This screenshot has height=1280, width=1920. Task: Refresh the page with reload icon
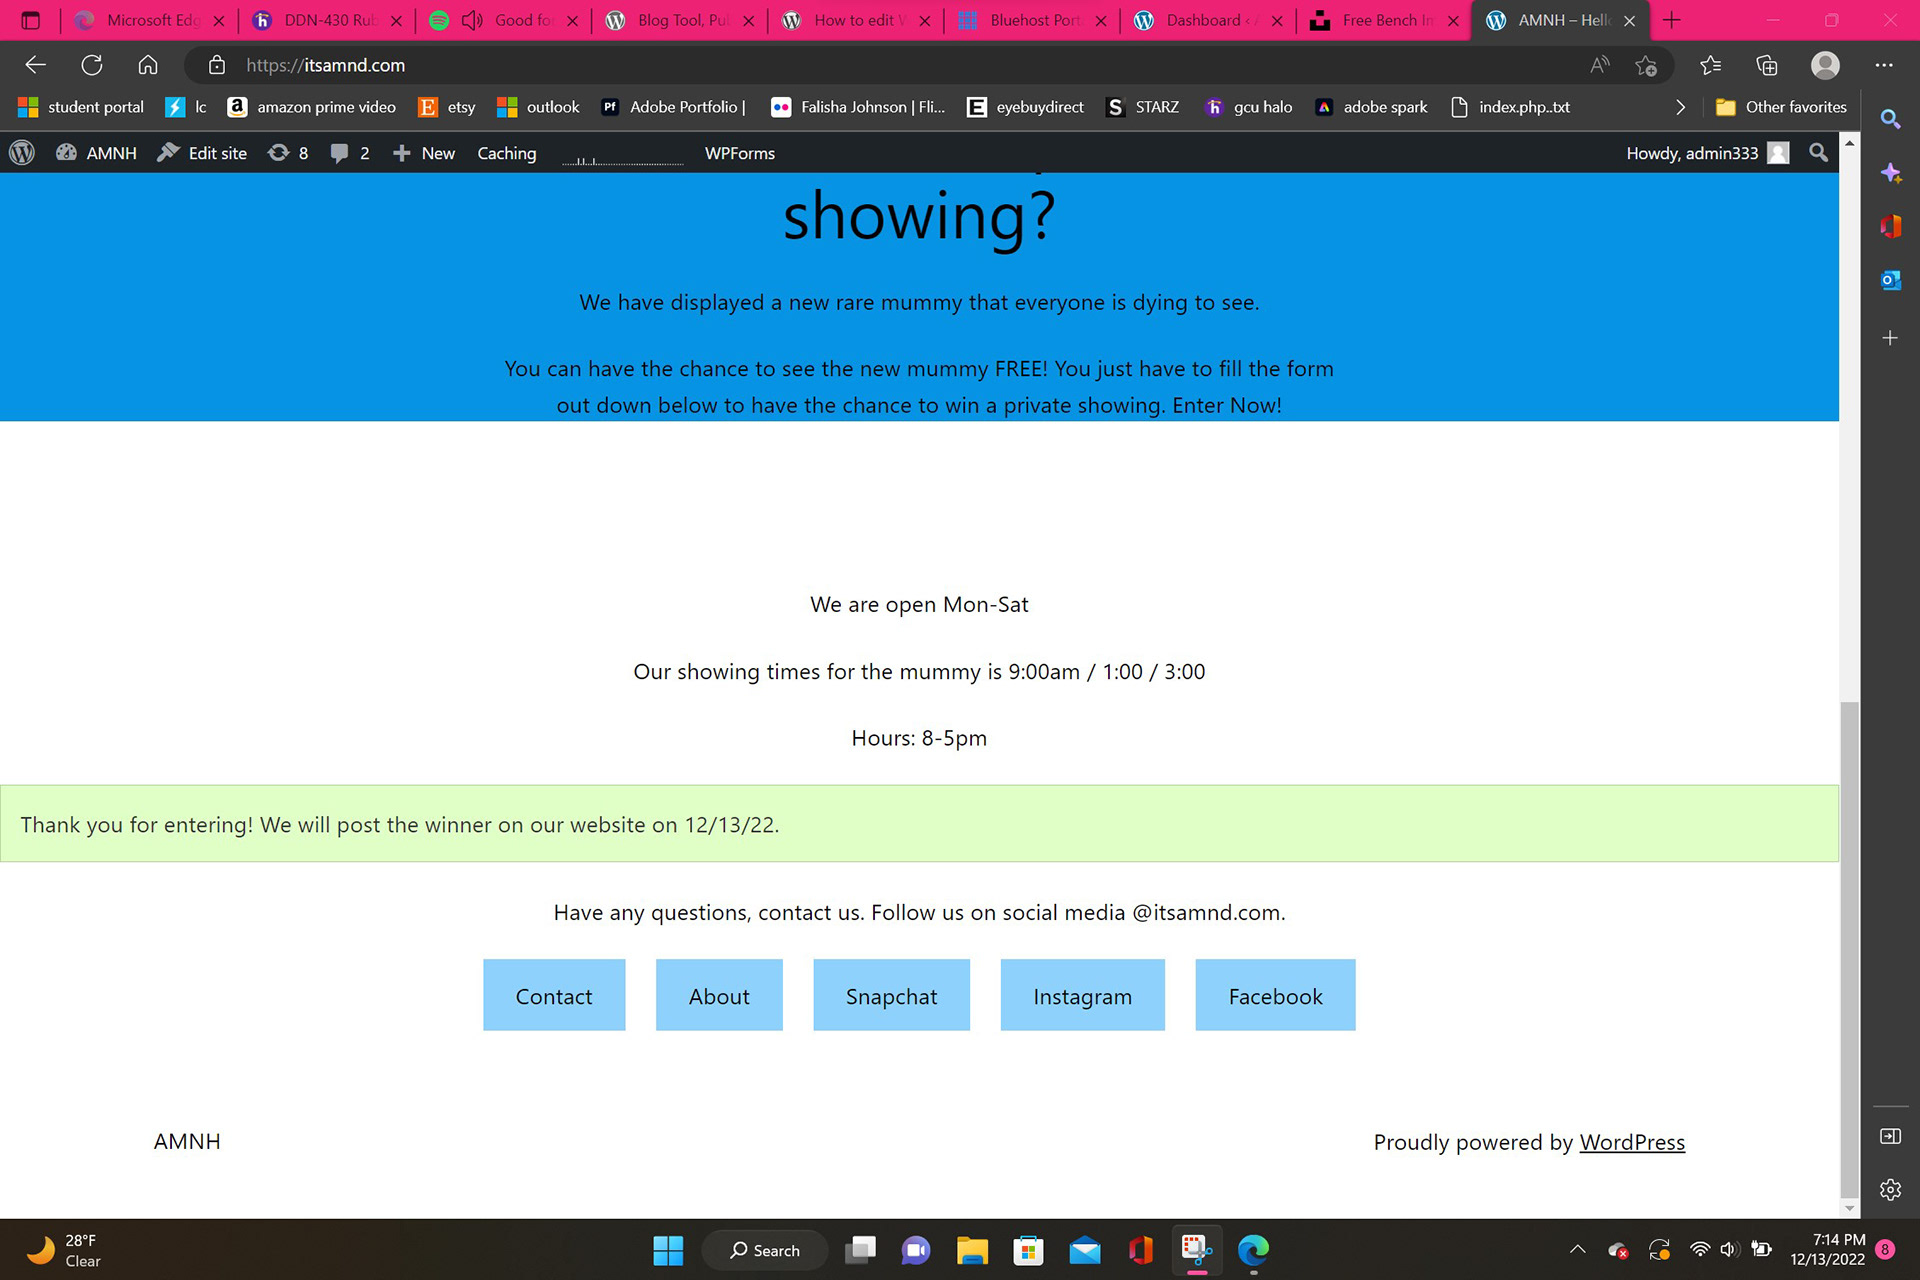click(92, 65)
